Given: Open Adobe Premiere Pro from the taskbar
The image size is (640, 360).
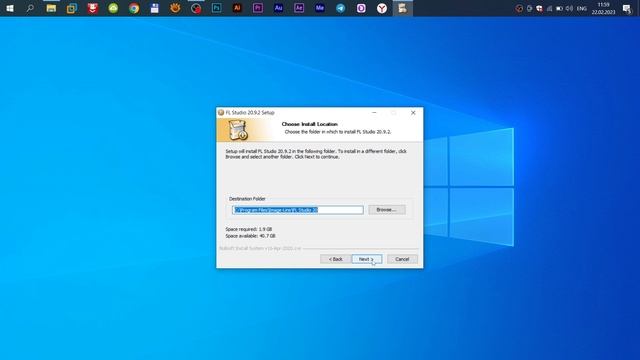Looking at the screenshot, I should [258, 8].
